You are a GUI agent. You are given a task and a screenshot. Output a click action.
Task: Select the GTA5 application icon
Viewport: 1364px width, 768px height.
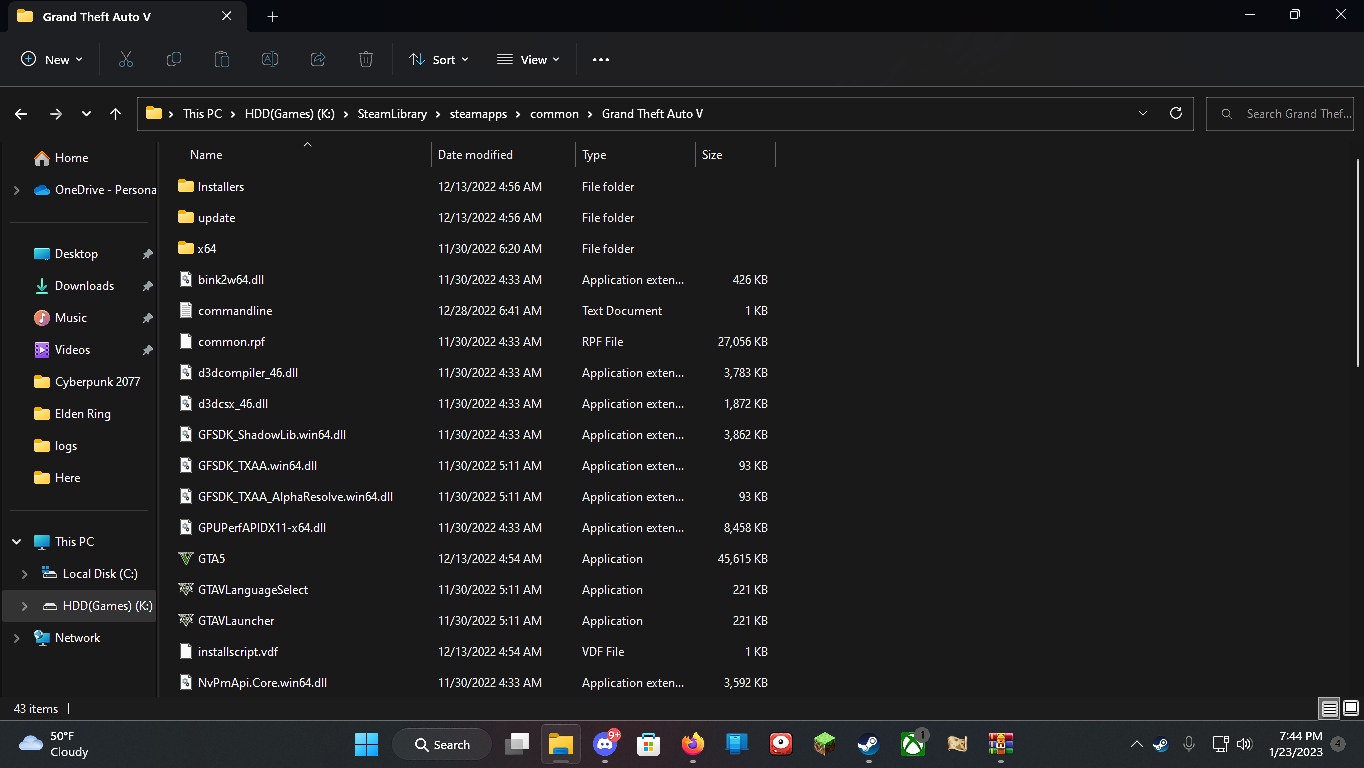(x=185, y=559)
